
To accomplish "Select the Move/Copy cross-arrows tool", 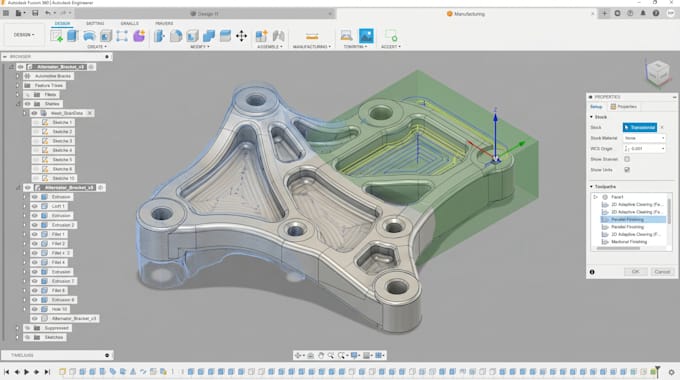I will tap(242, 36).
